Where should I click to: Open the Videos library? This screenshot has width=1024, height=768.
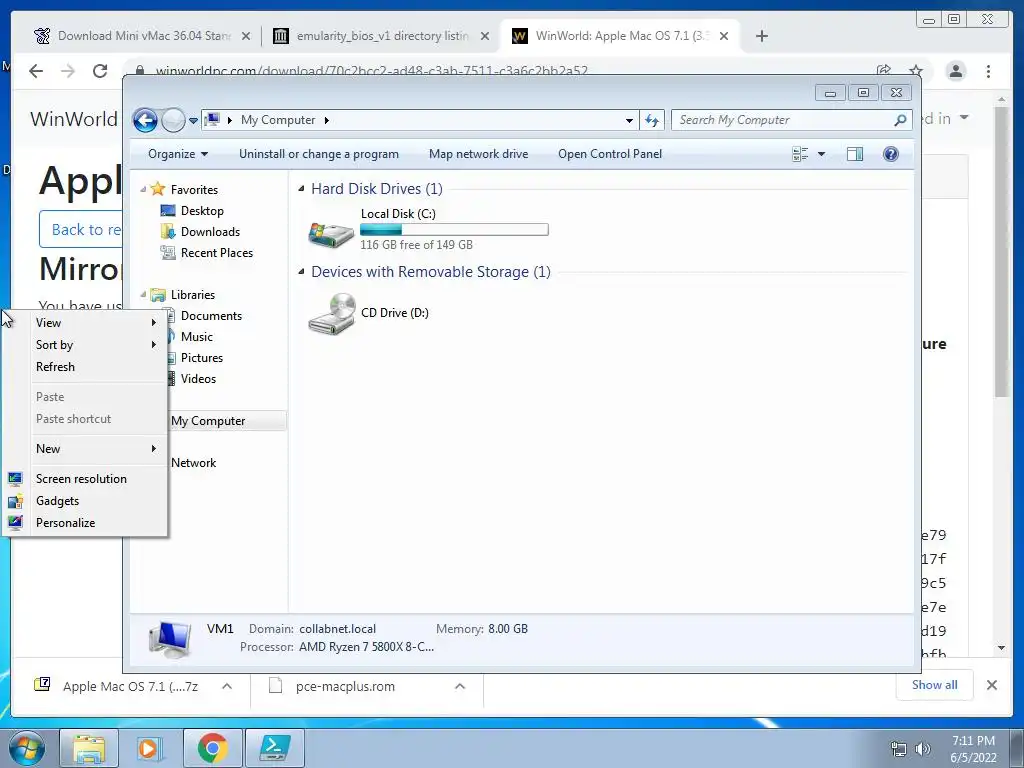tap(198, 379)
